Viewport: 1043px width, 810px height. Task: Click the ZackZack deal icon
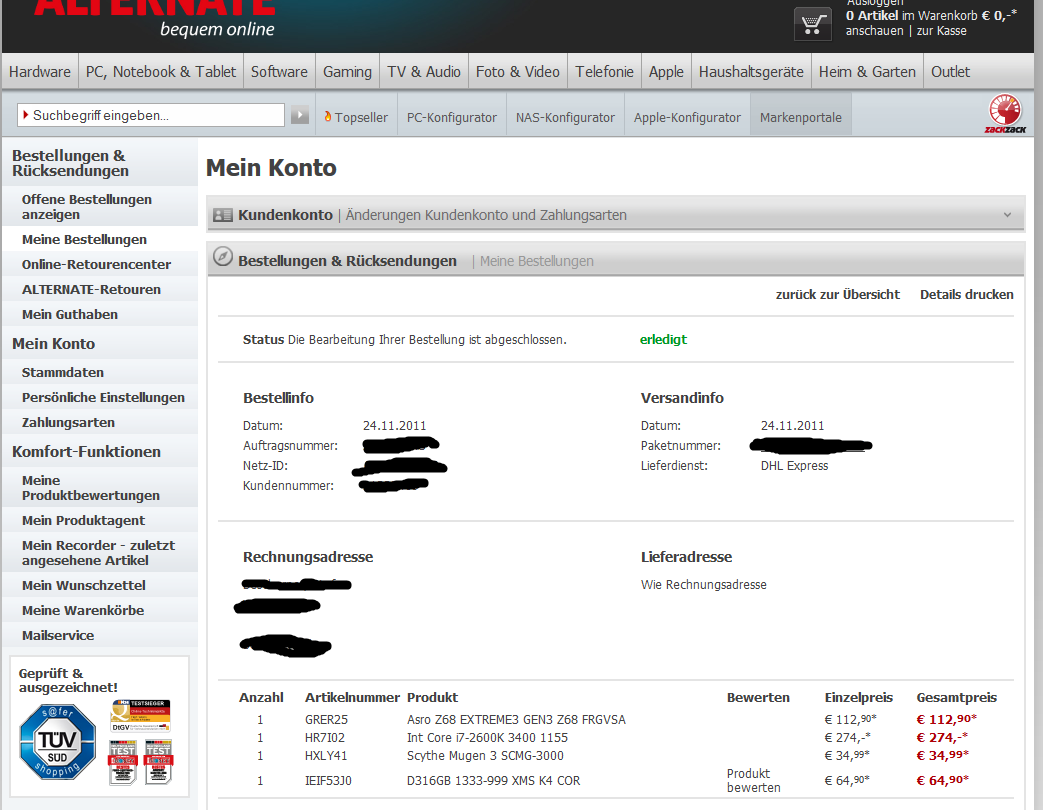point(1005,114)
